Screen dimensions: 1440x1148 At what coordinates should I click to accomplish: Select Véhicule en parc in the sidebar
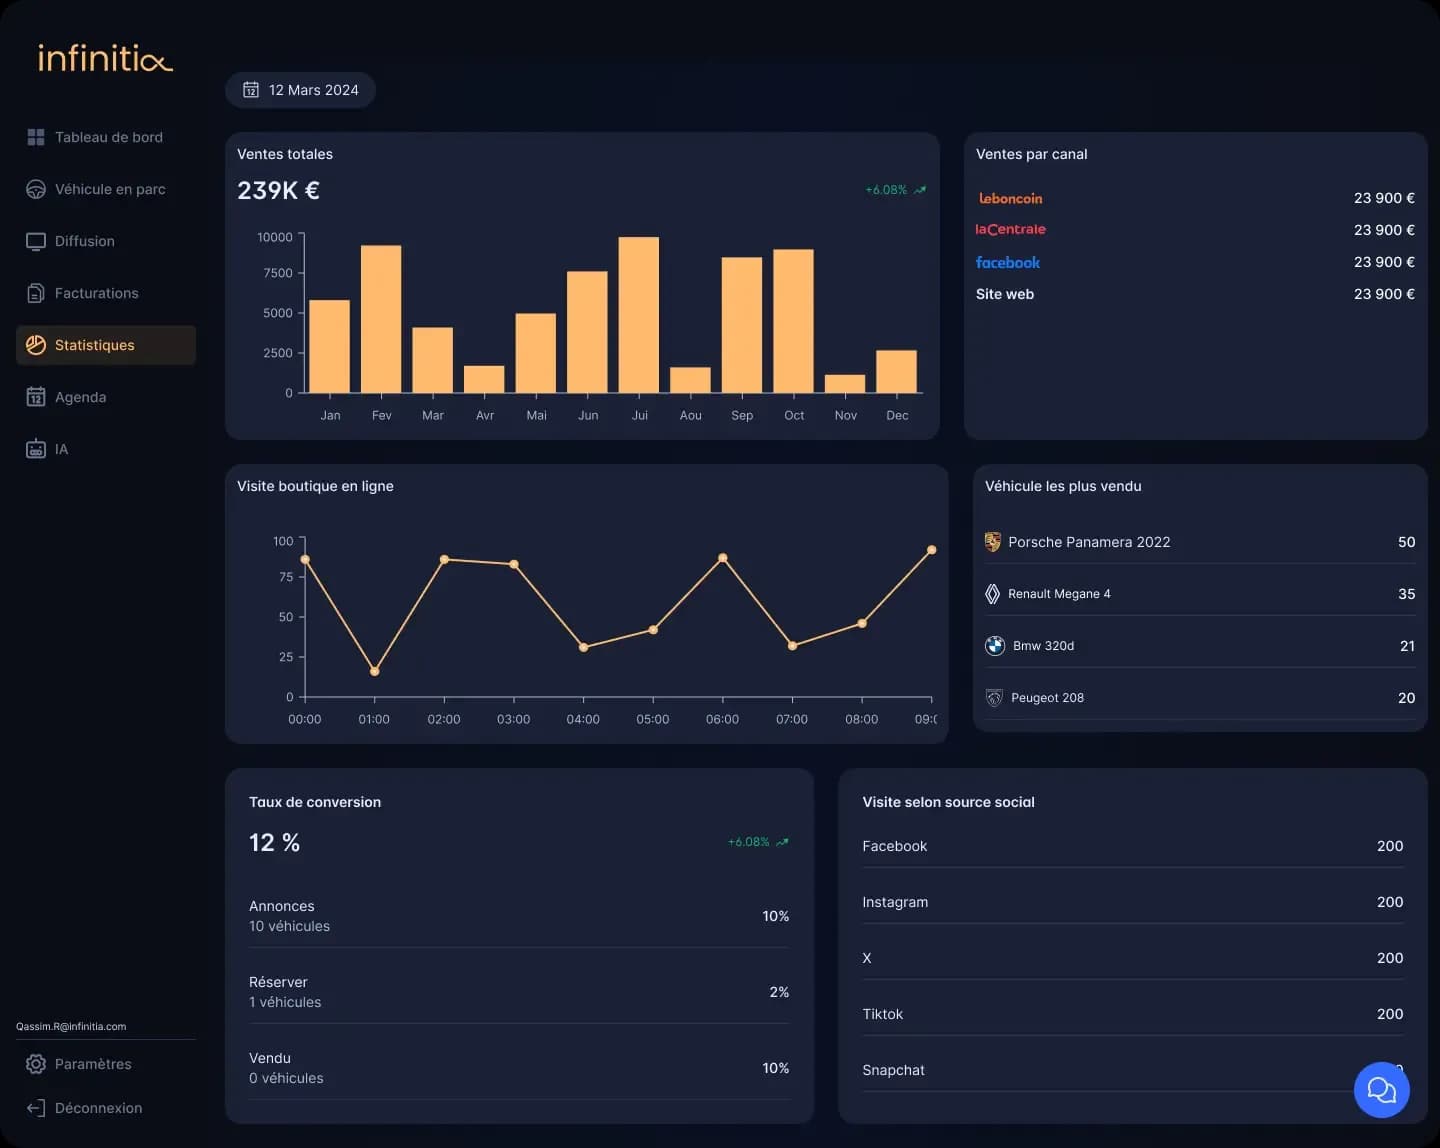tap(110, 189)
